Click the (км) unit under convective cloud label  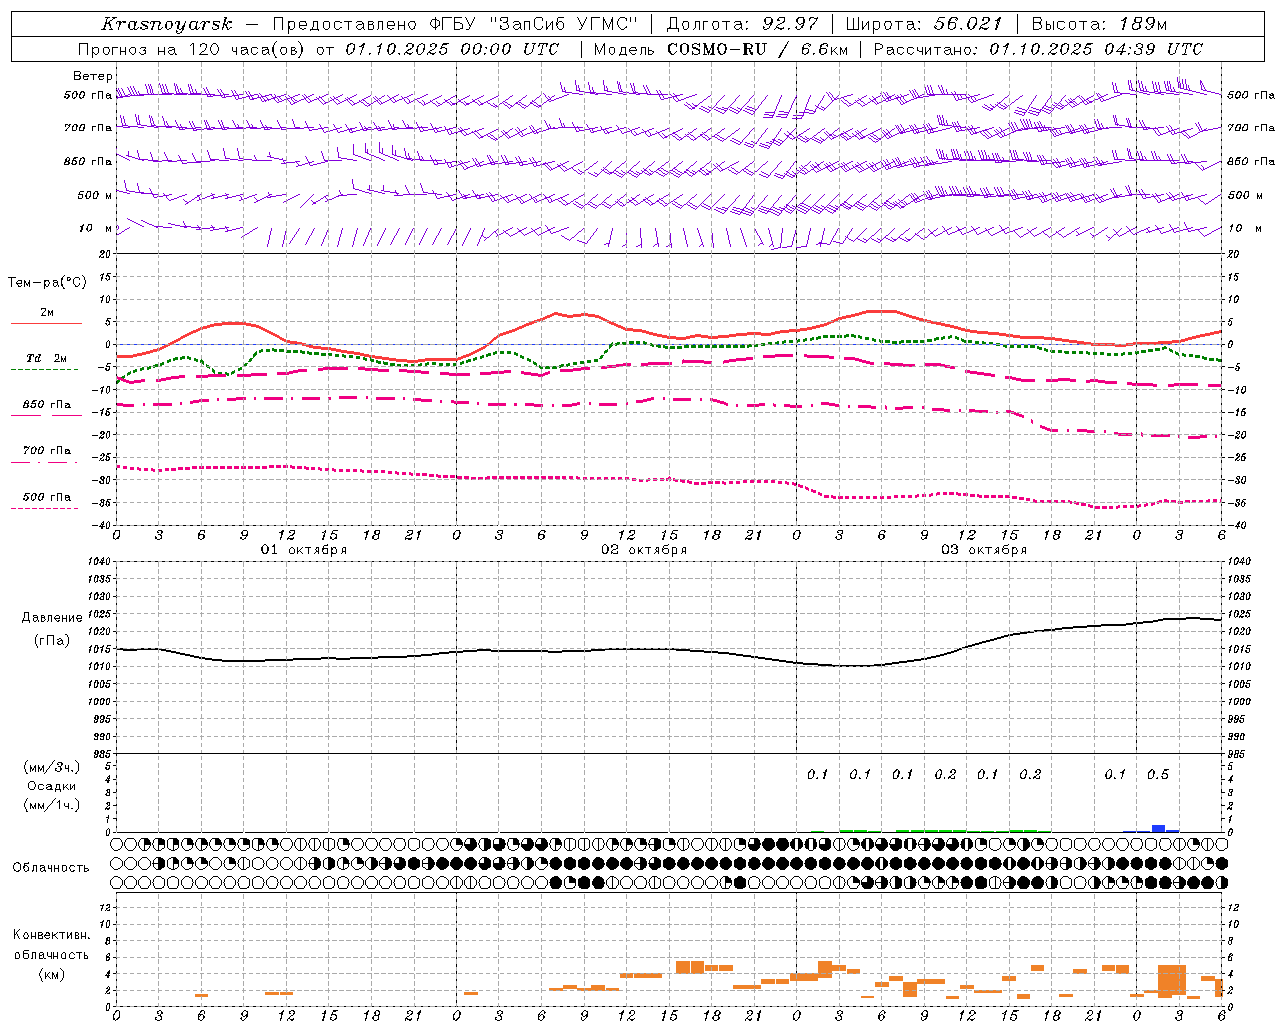point(52,974)
